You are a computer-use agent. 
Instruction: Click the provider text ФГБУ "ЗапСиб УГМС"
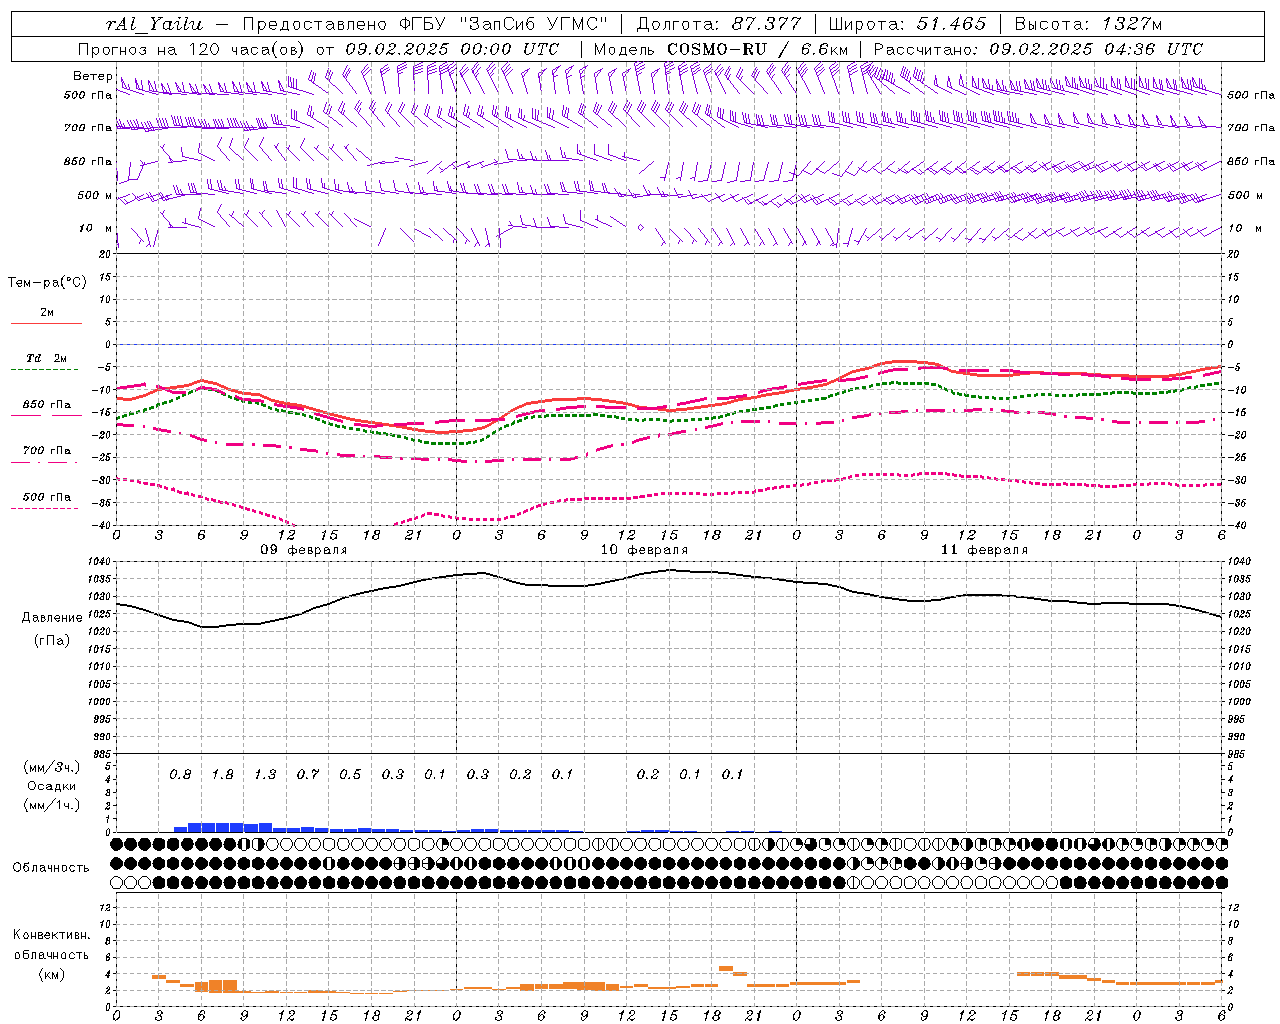(x=503, y=24)
